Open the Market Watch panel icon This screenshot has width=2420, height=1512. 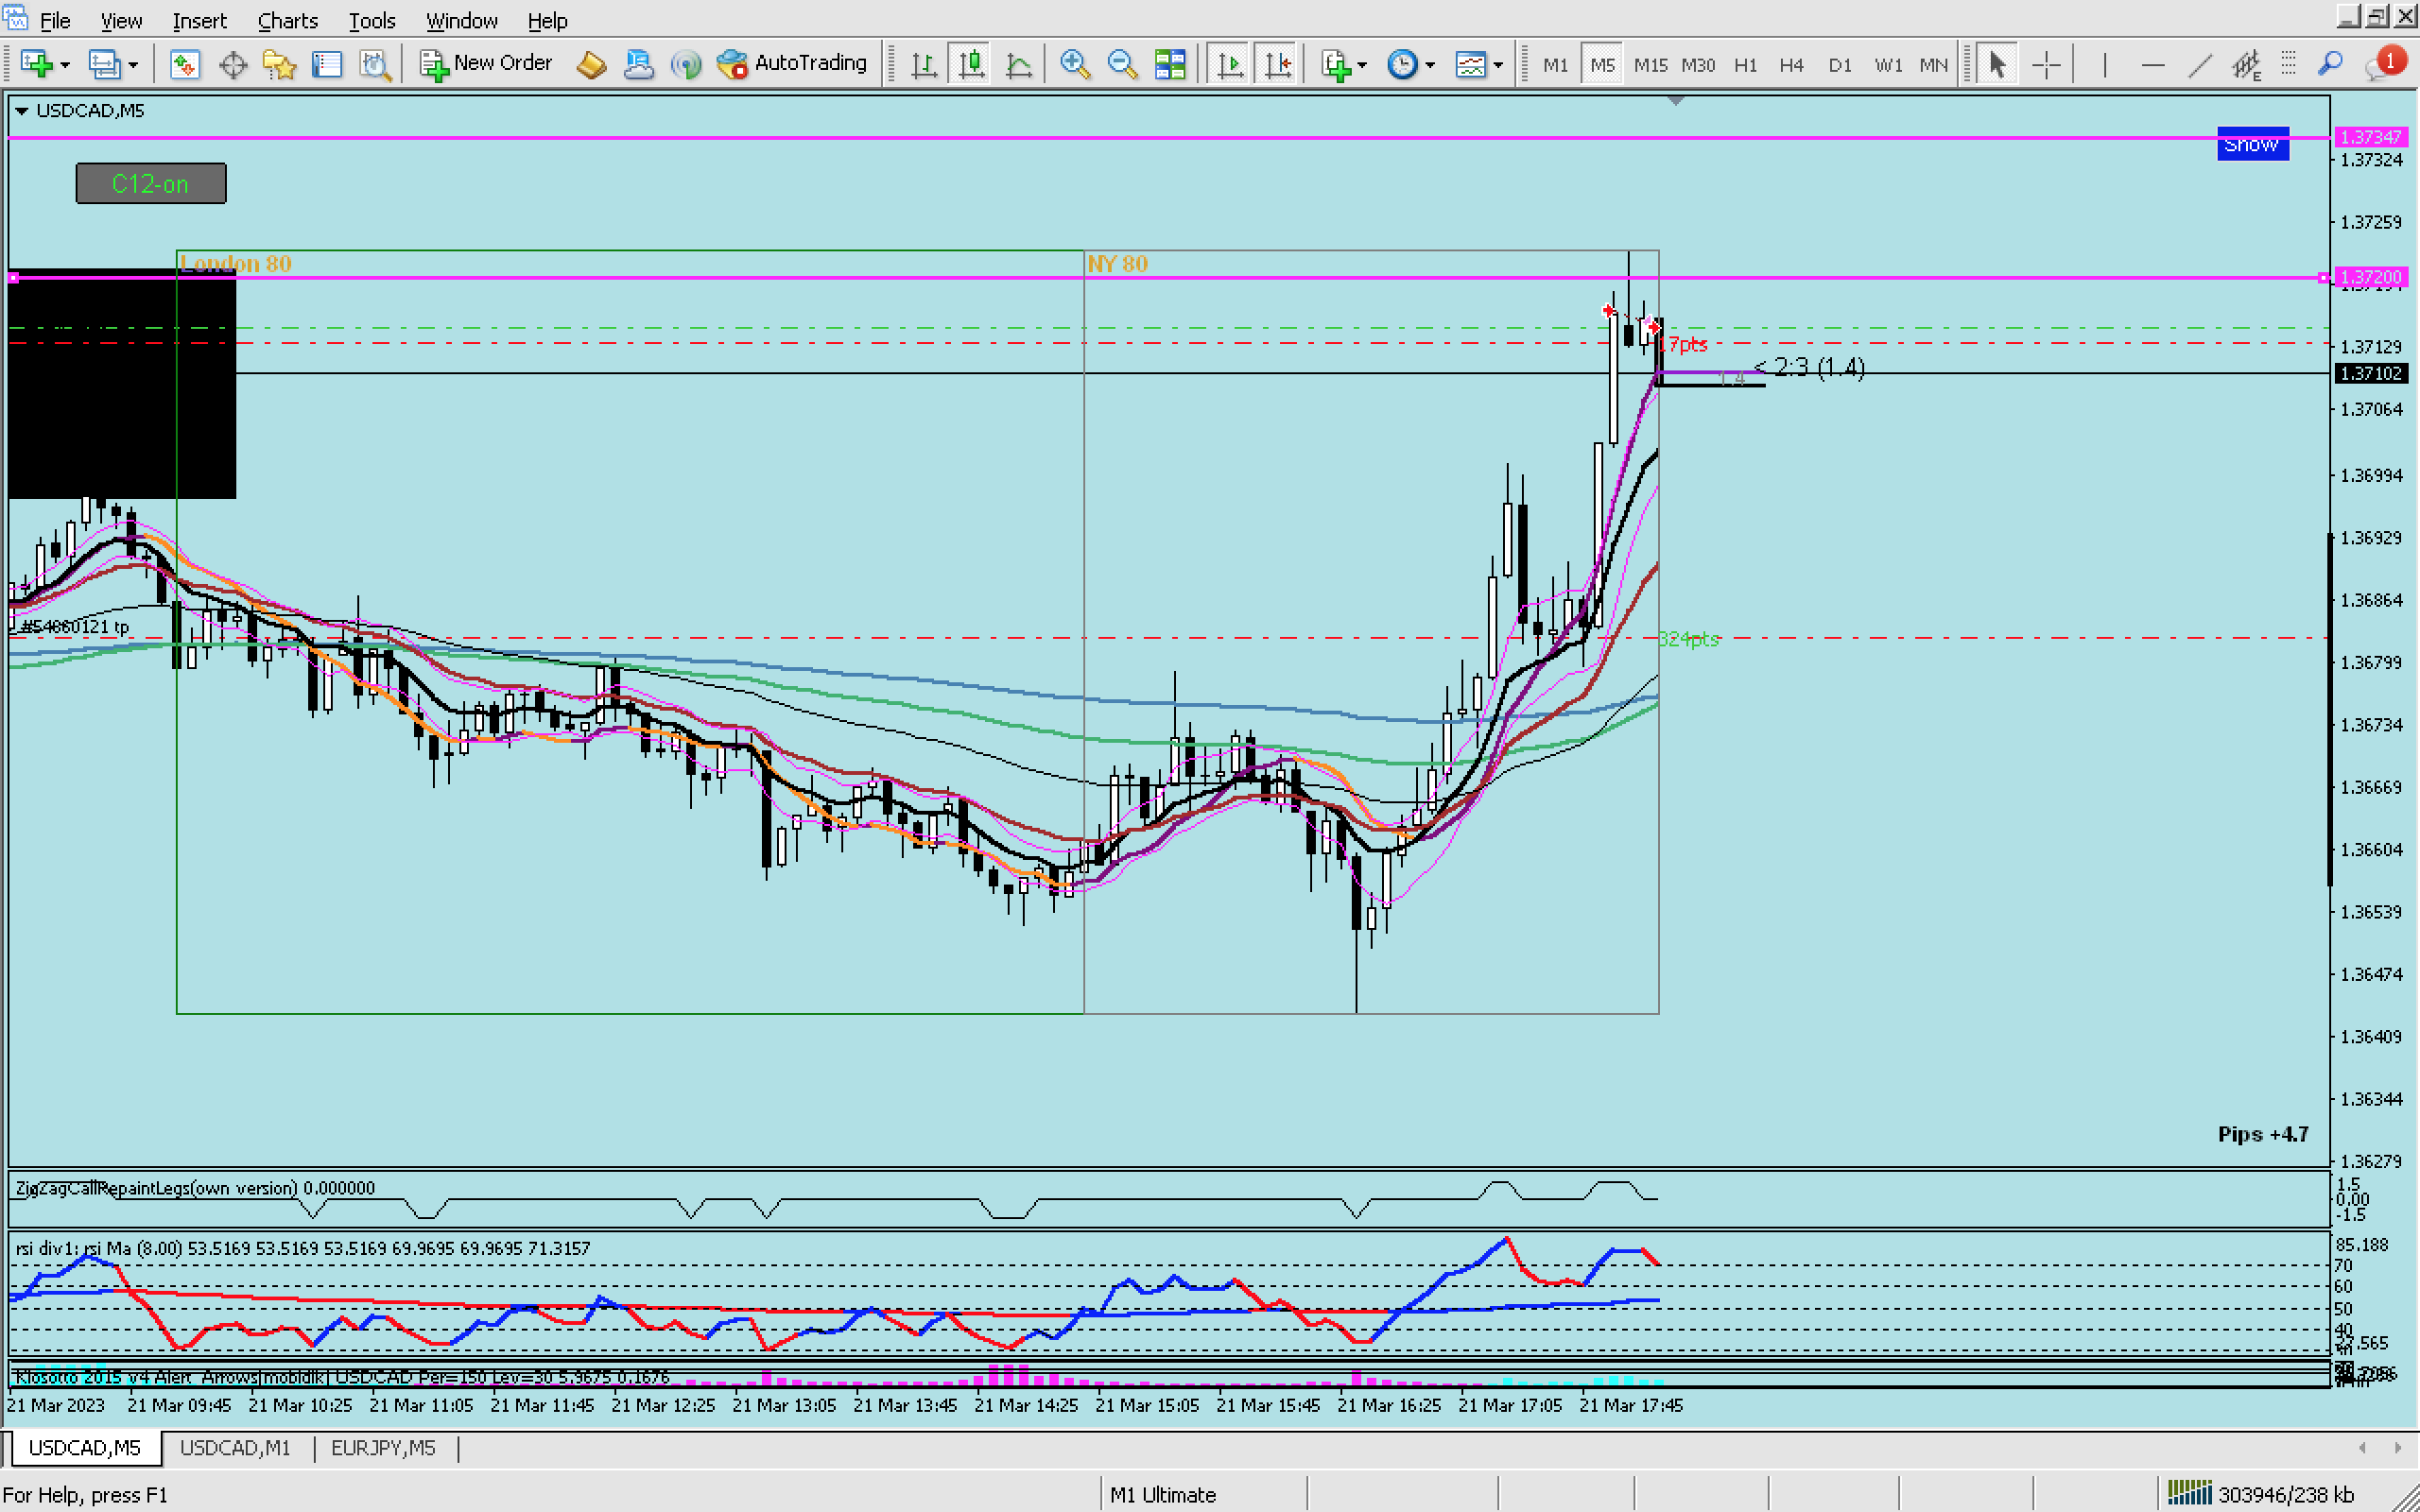pos(184,64)
